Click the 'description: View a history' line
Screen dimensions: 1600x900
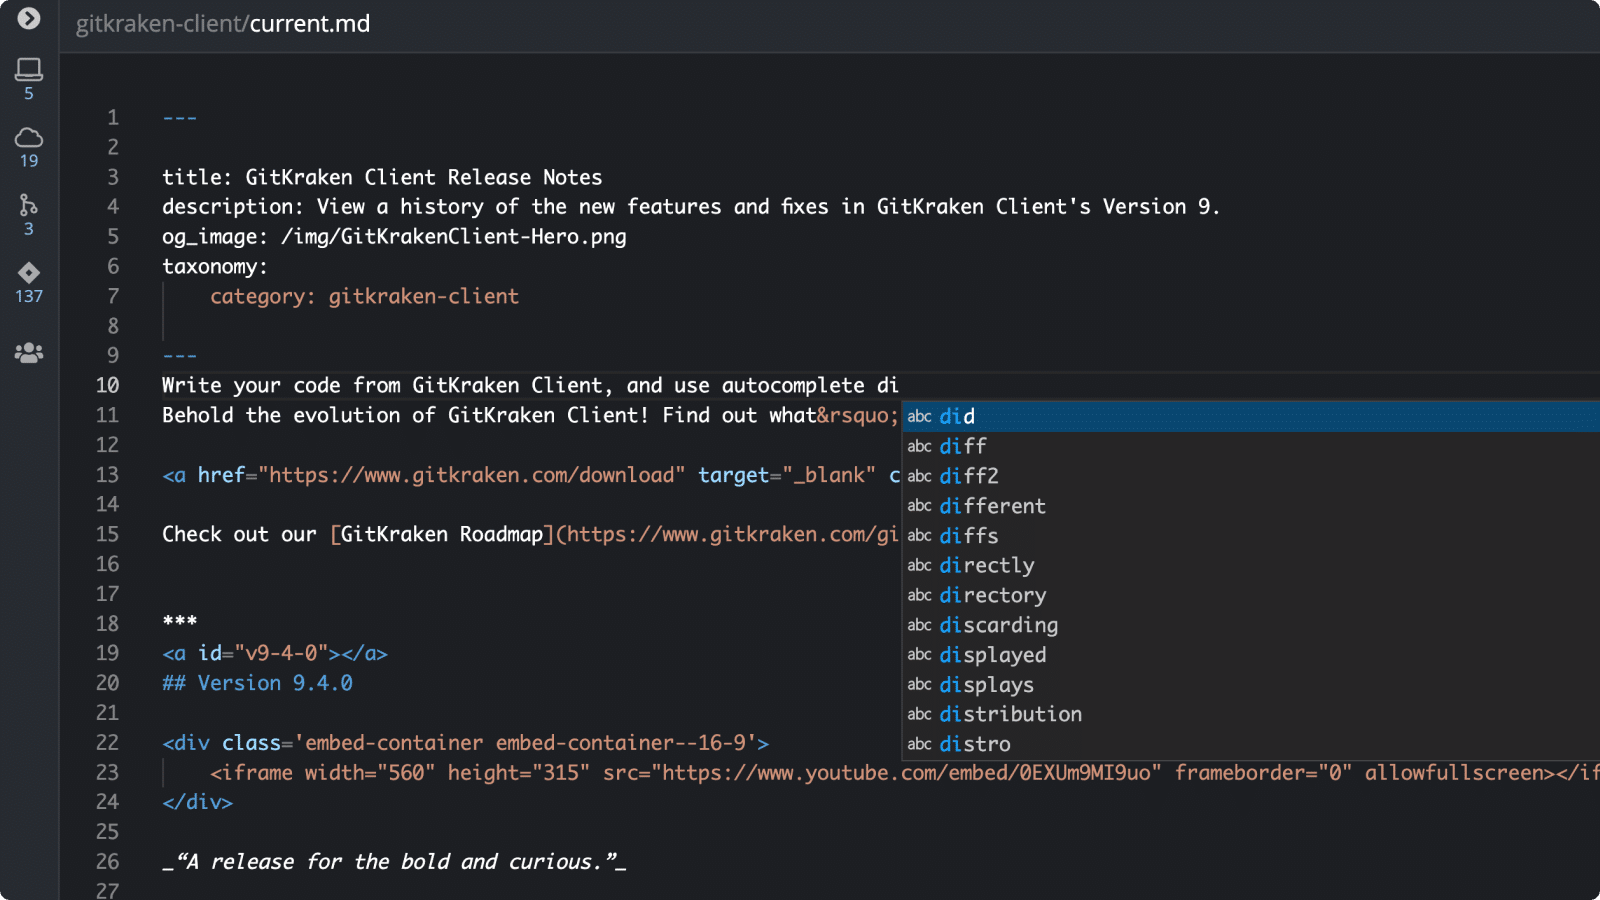pyautogui.click(x=691, y=207)
